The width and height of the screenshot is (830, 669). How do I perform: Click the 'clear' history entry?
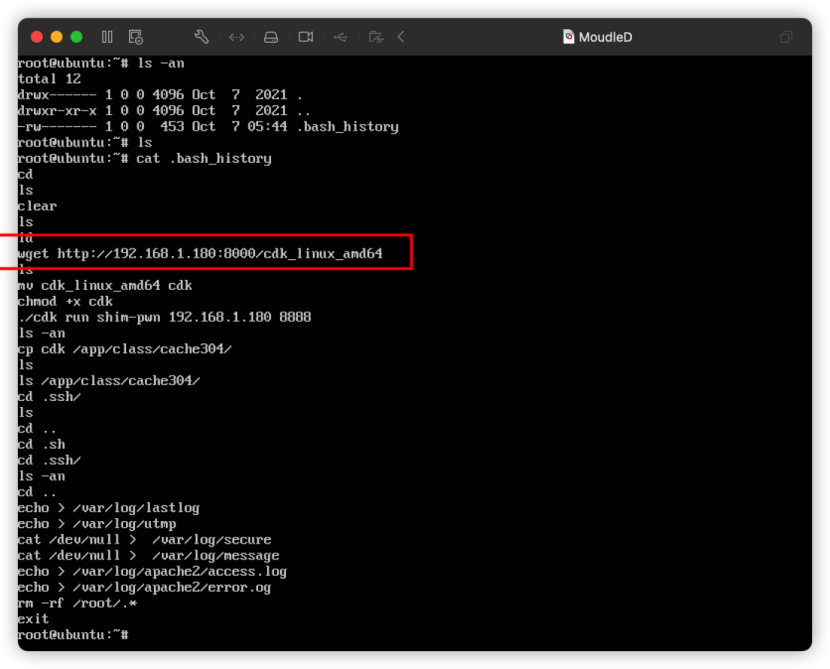[x=37, y=206]
